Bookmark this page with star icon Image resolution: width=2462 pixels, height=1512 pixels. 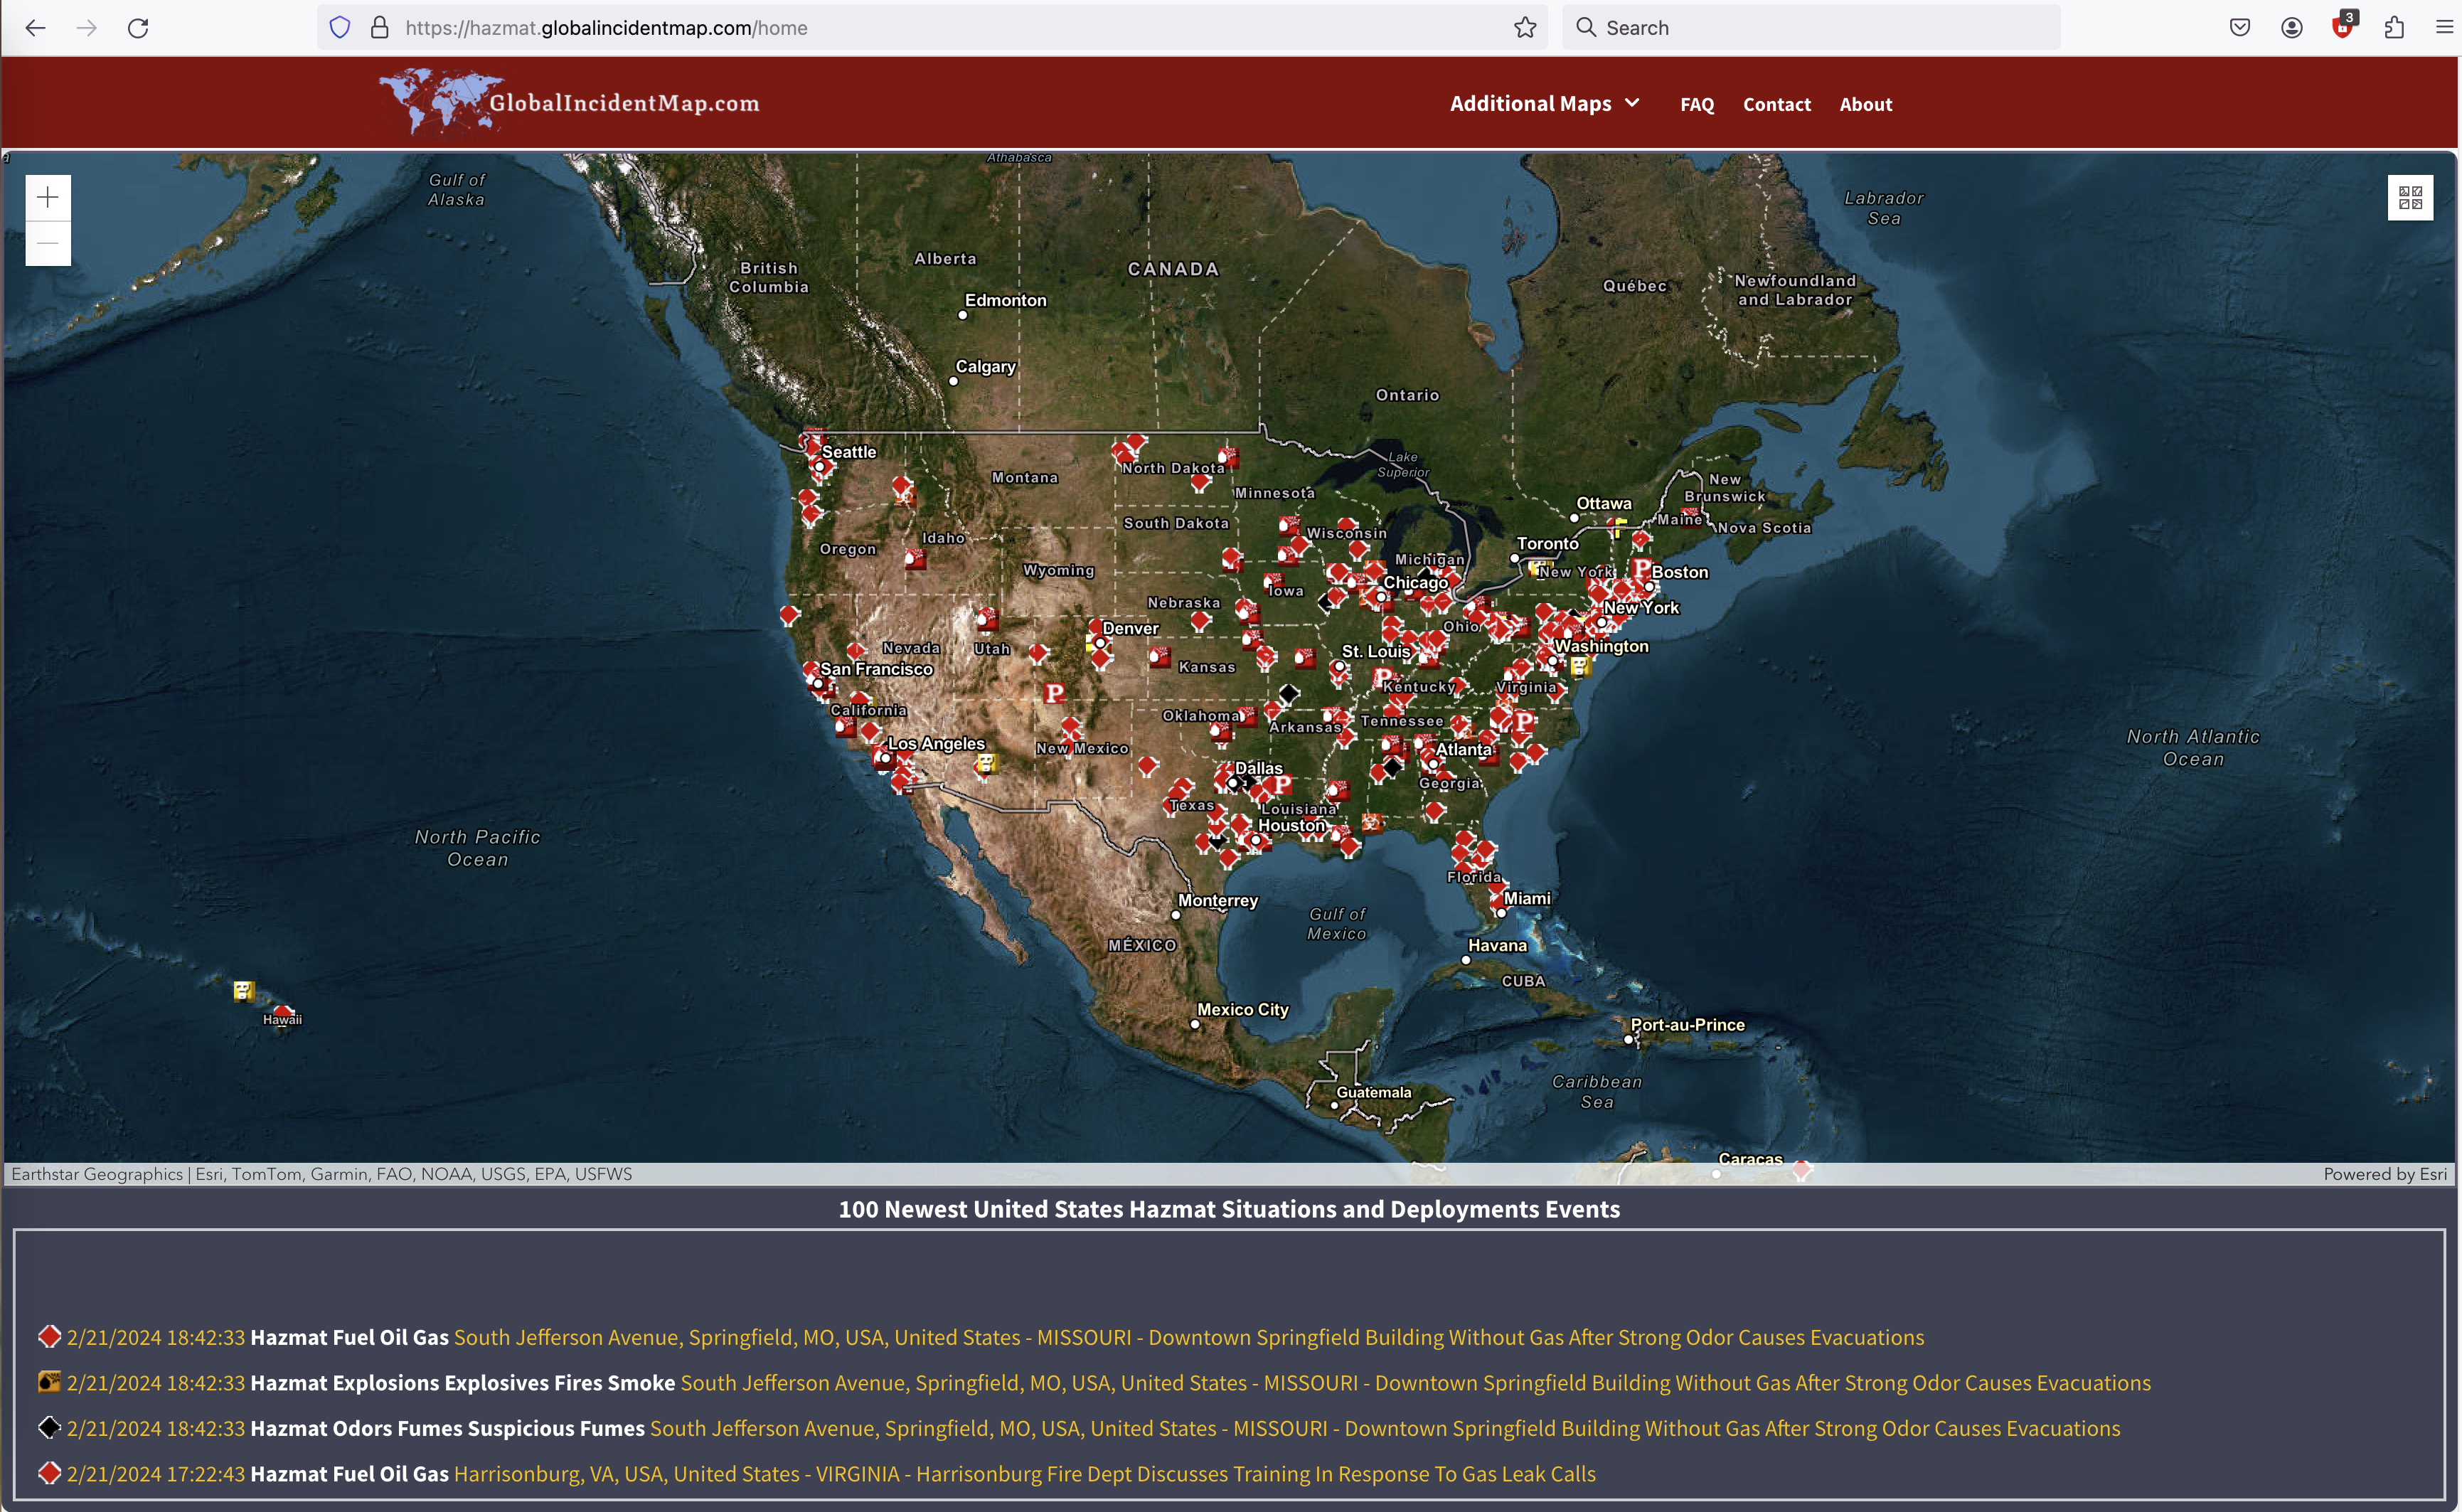tap(1524, 28)
